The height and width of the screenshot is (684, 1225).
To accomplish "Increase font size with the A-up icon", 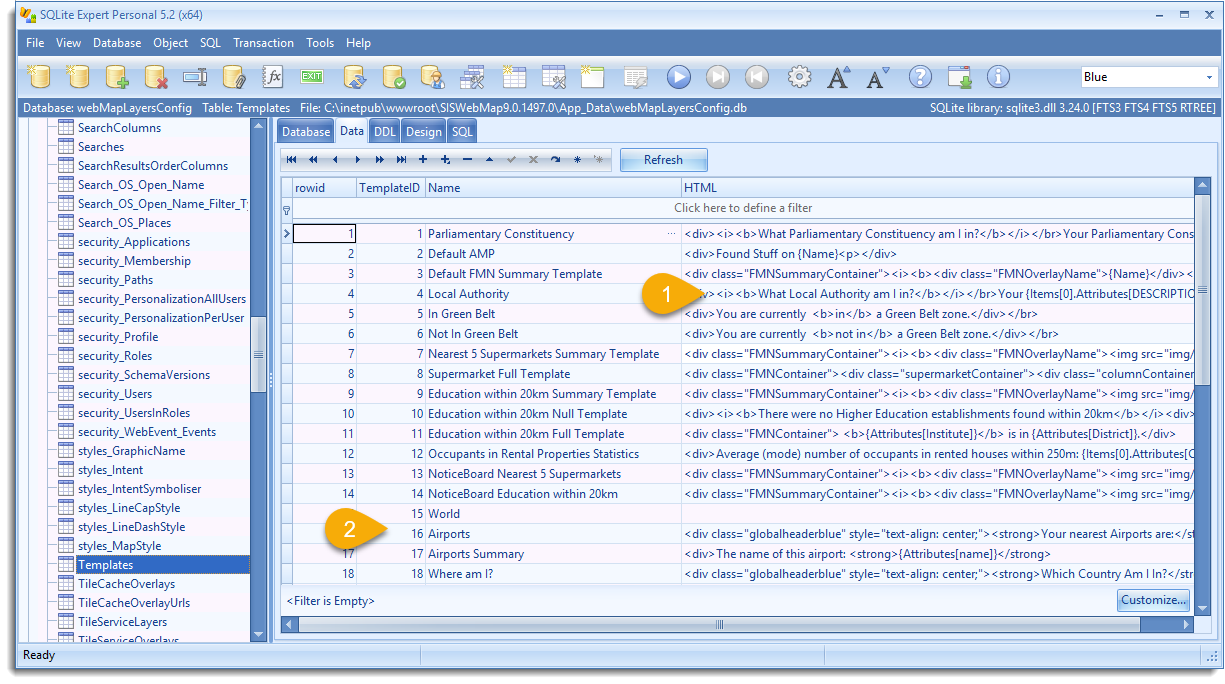I will click(839, 77).
